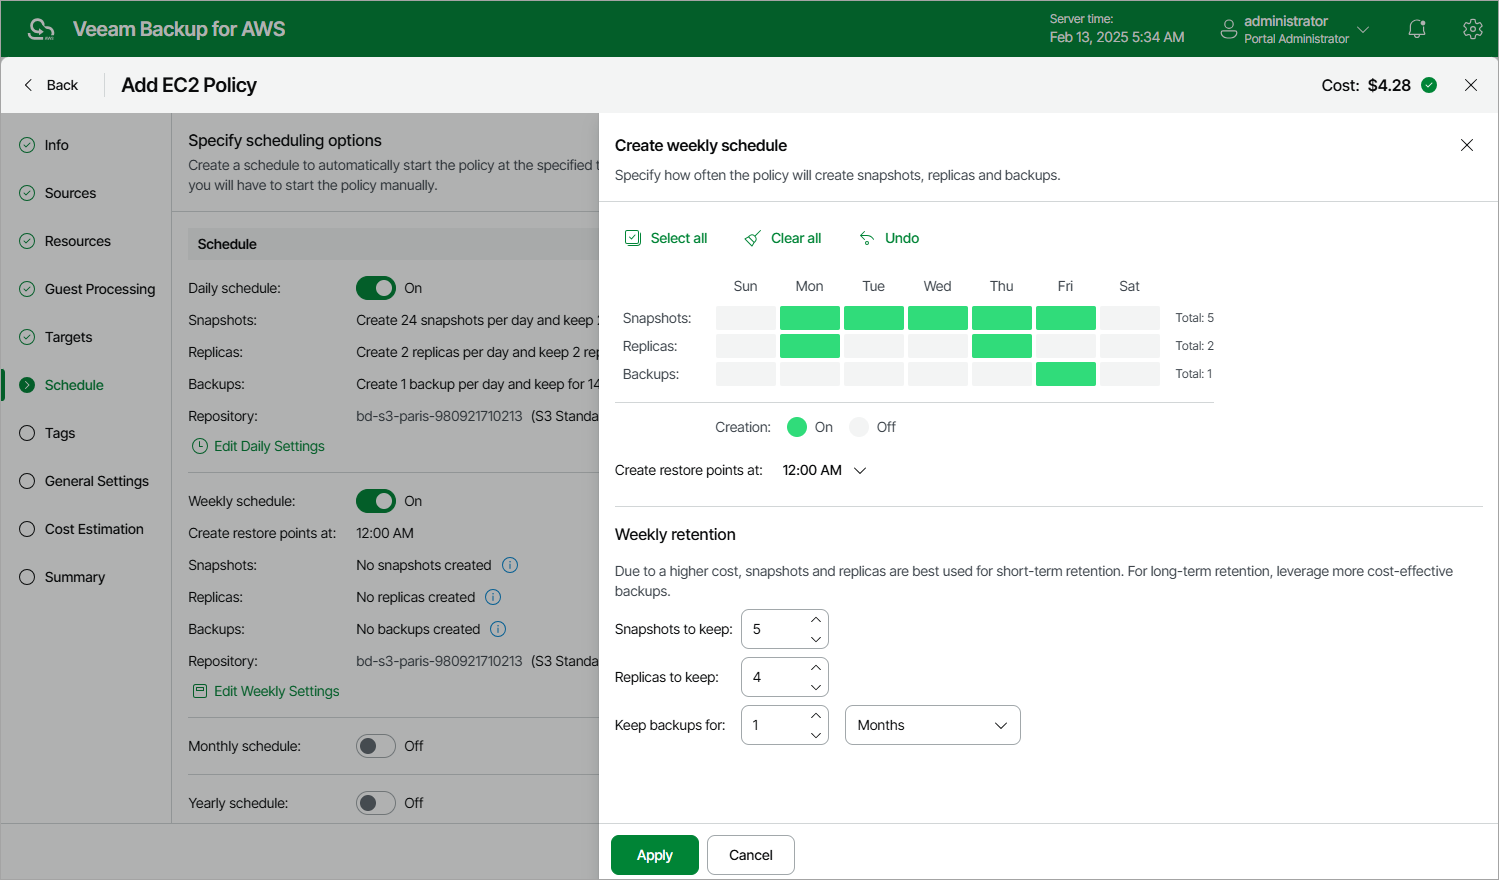Apply the weekly schedule settings
This screenshot has height=880, width=1499.
tap(654, 855)
